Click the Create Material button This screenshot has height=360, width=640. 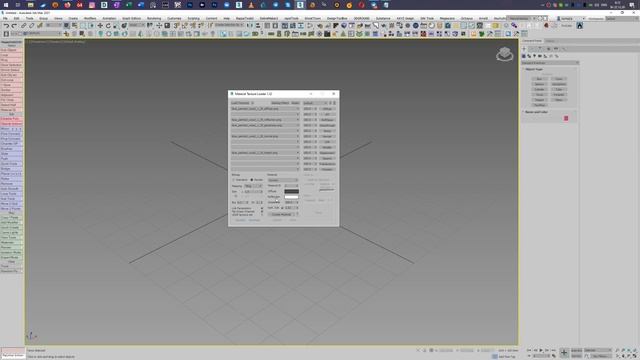coord(282,214)
